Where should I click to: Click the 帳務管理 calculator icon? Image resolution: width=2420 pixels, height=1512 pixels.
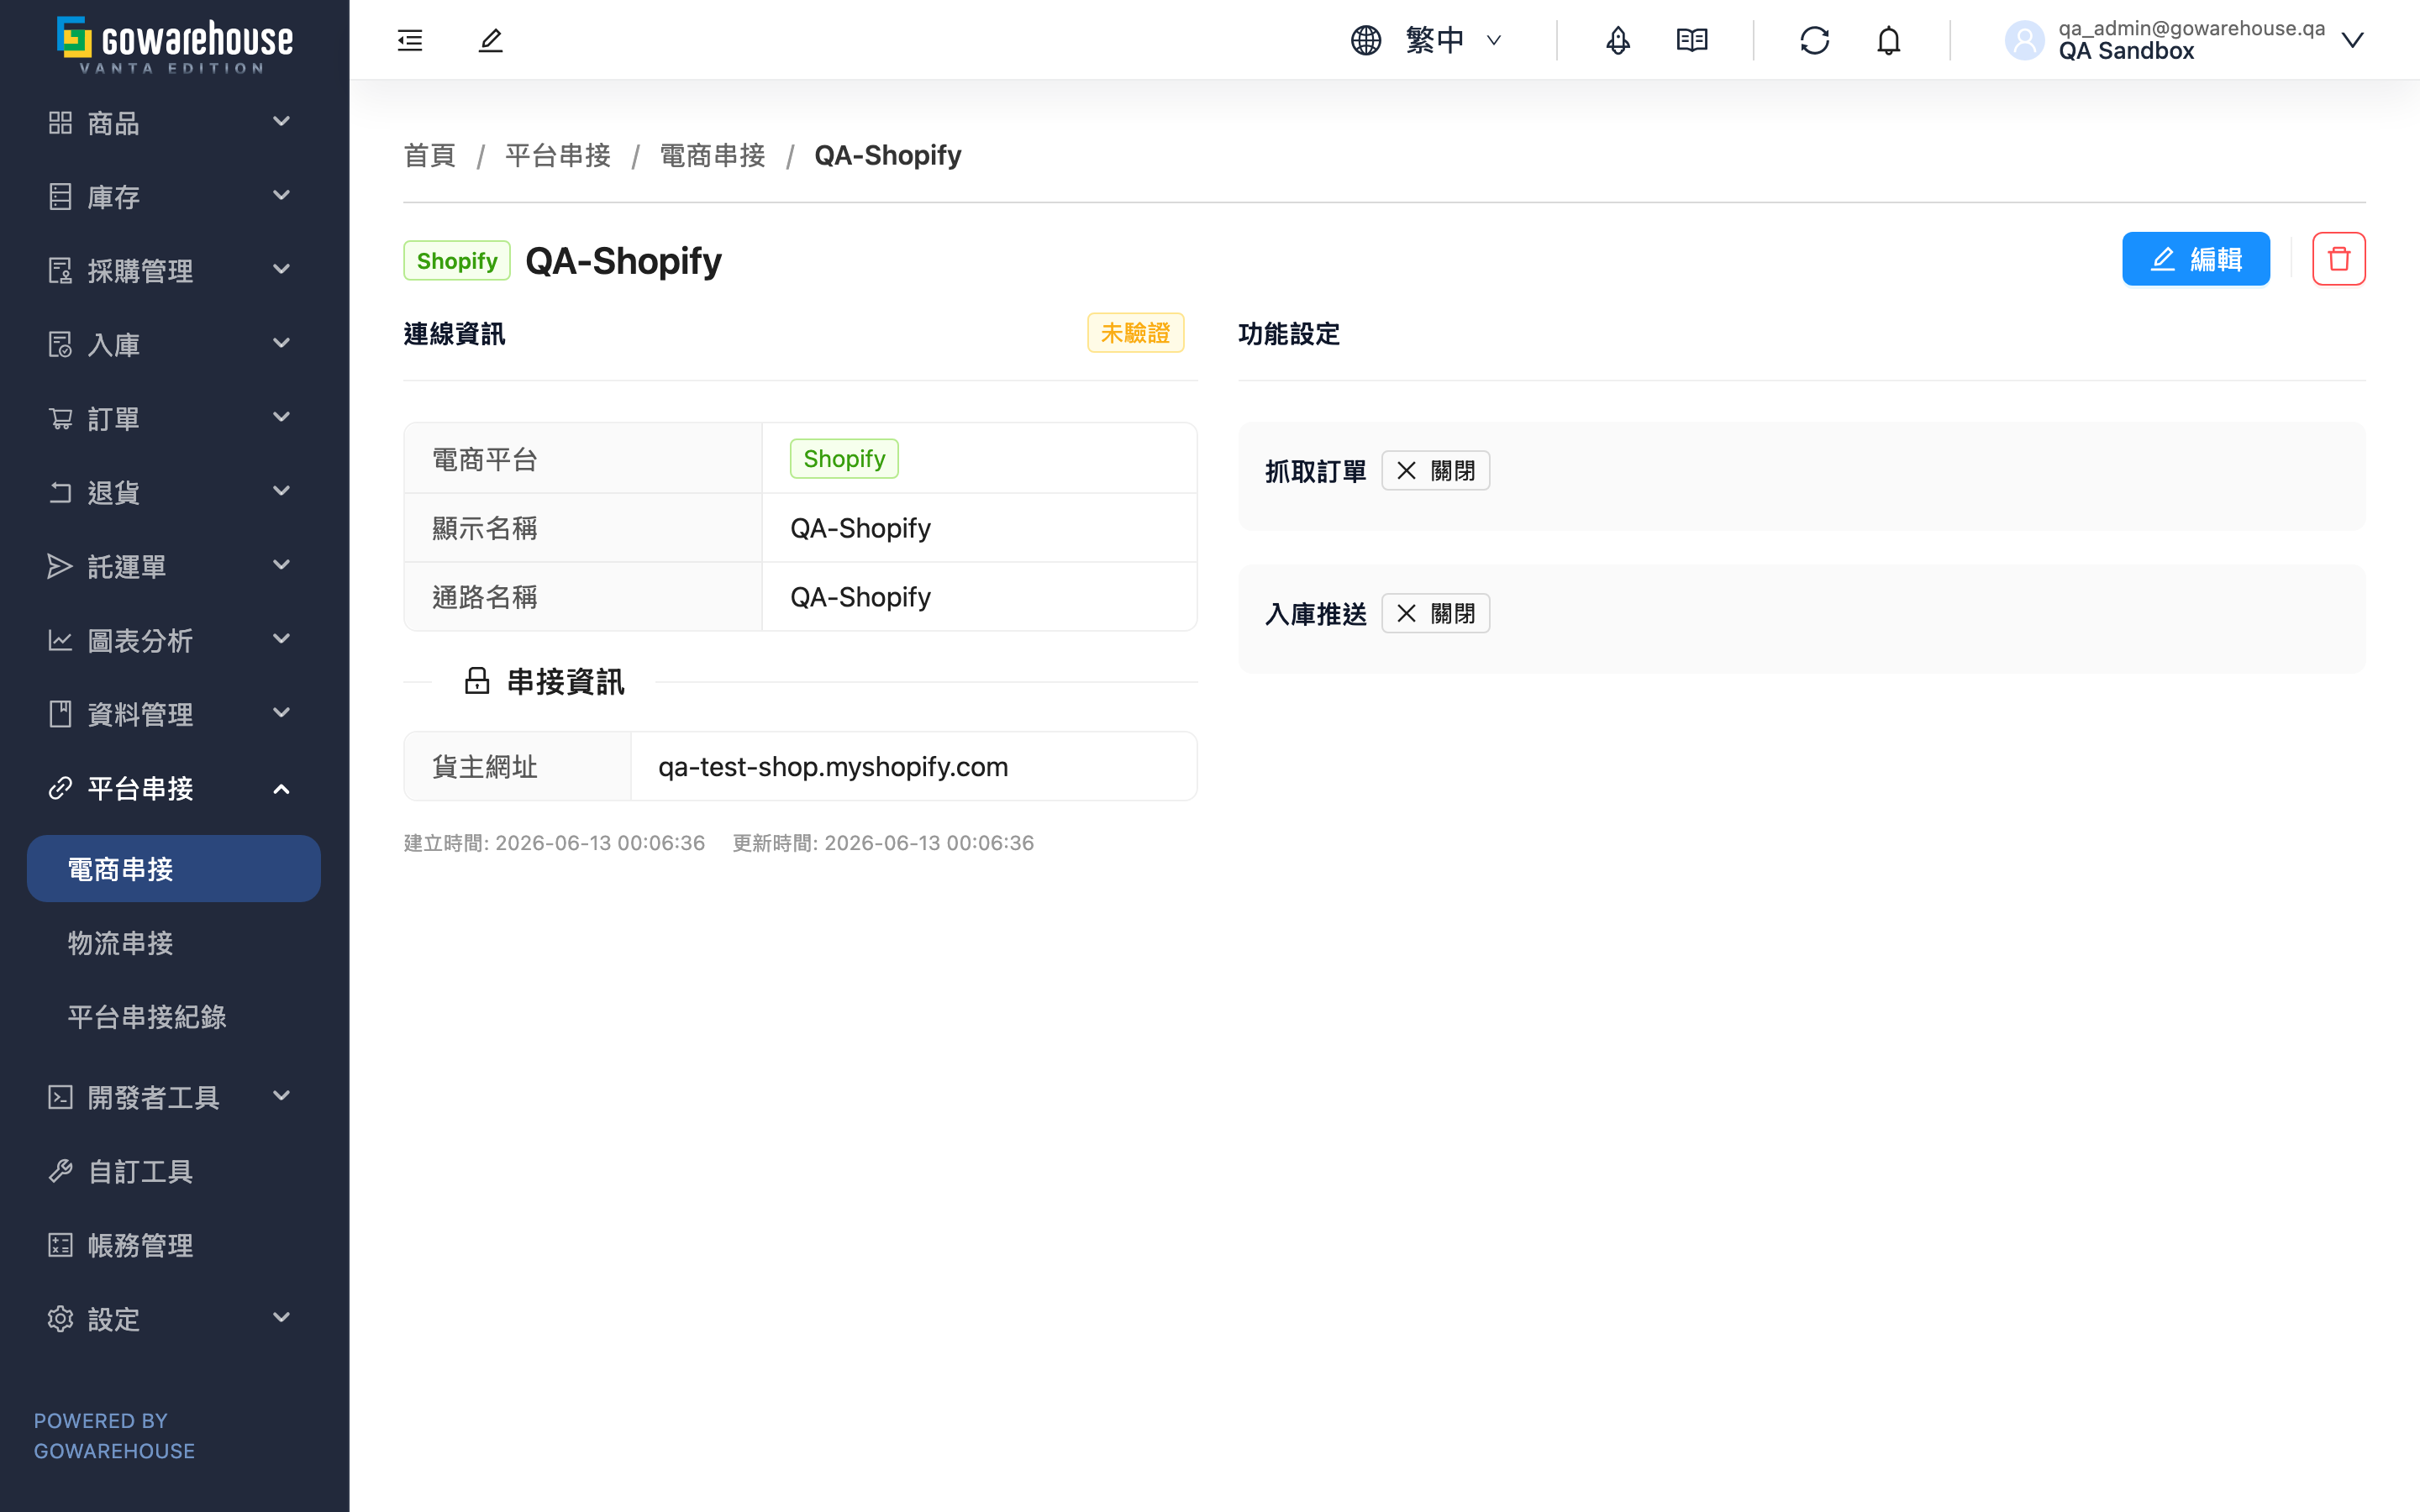[60, 1245]
